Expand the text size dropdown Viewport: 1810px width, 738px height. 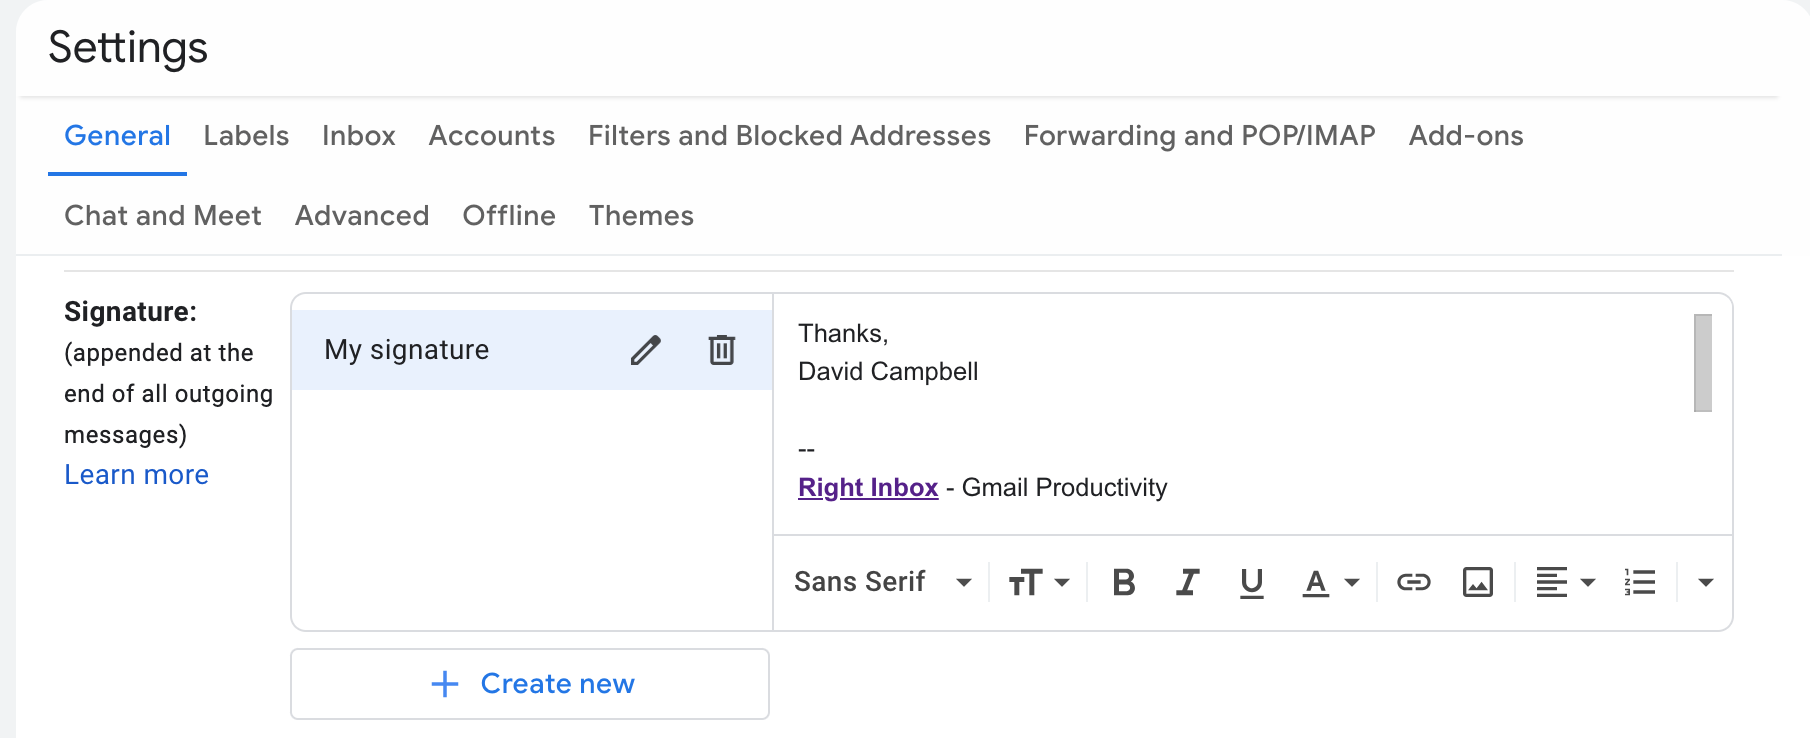tap(1038, 582)
